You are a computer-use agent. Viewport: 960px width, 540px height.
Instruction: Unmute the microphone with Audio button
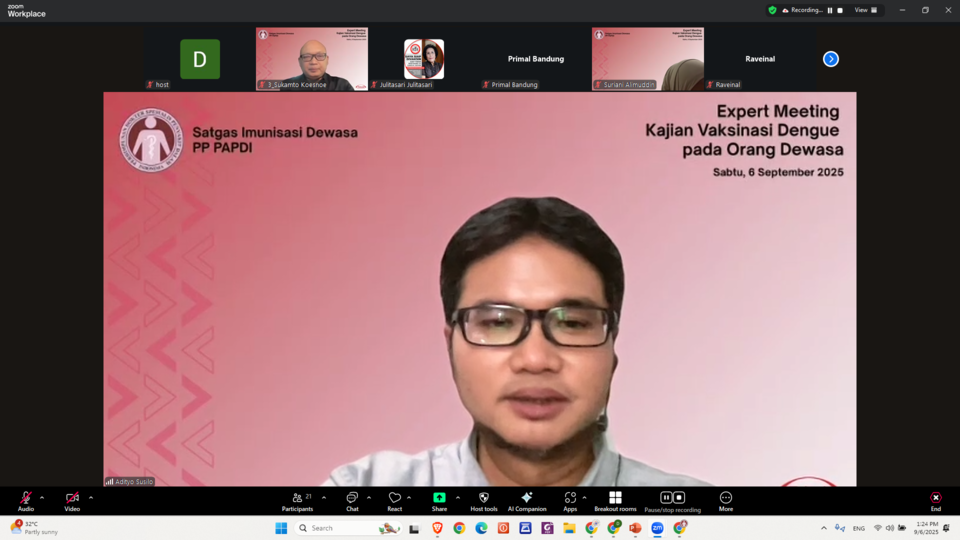25,498
